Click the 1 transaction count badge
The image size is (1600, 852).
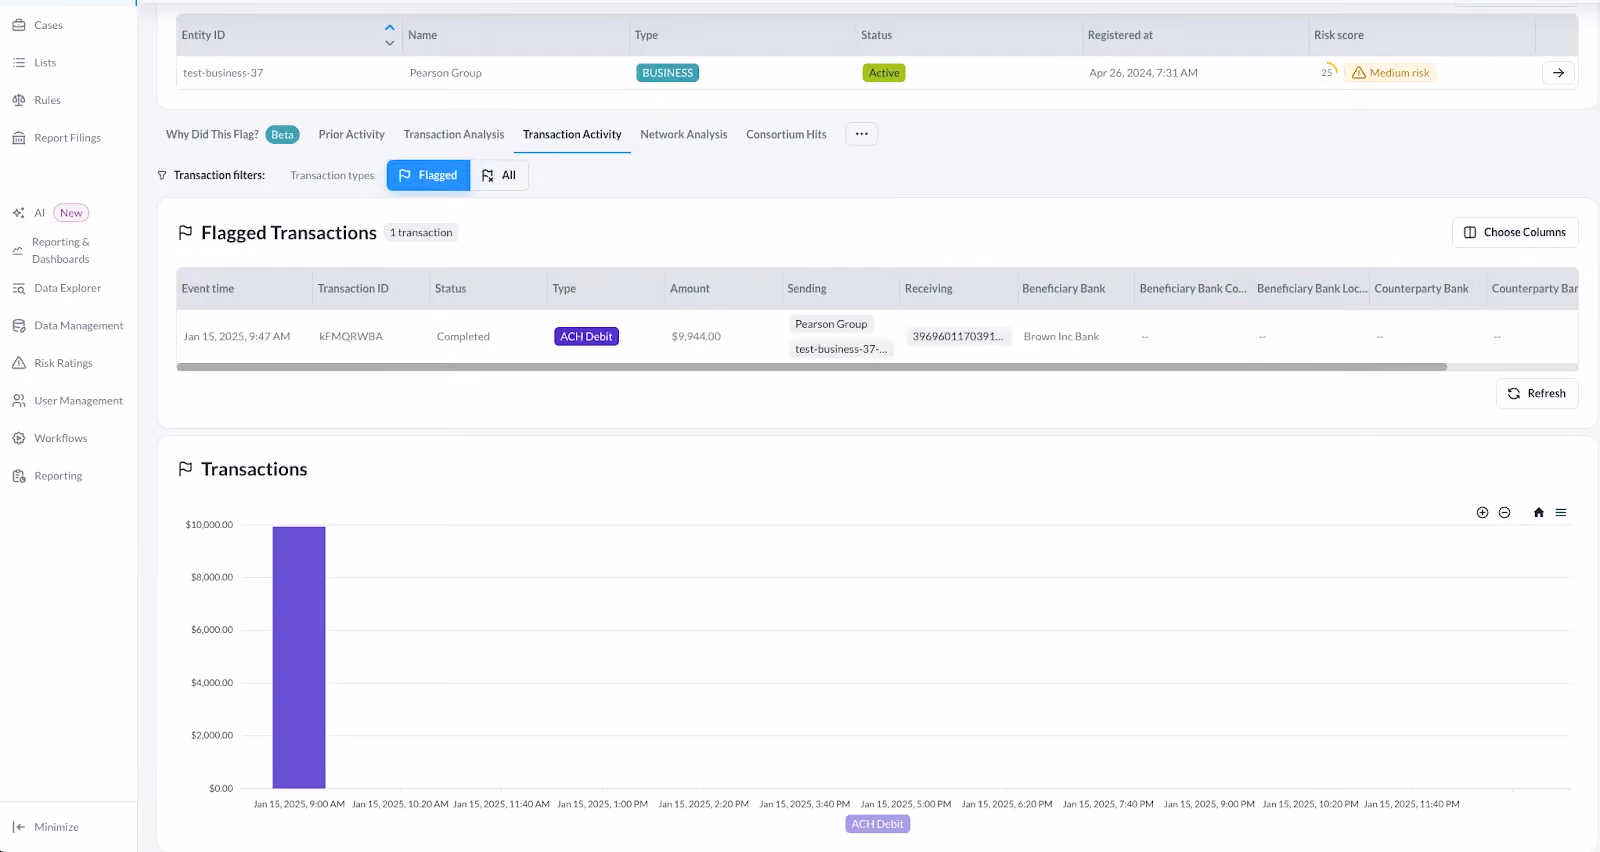pyautogui.click(x=421, y=233)
